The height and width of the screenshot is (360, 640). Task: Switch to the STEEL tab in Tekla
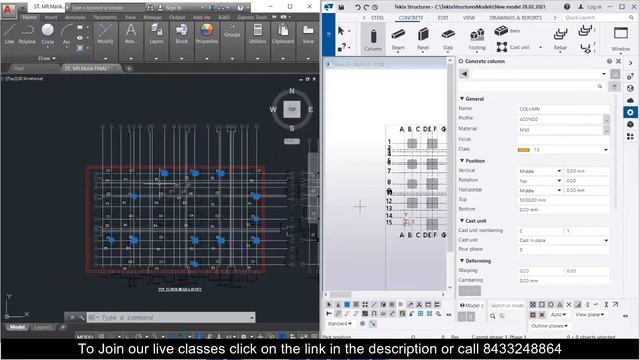pos(377,18)
